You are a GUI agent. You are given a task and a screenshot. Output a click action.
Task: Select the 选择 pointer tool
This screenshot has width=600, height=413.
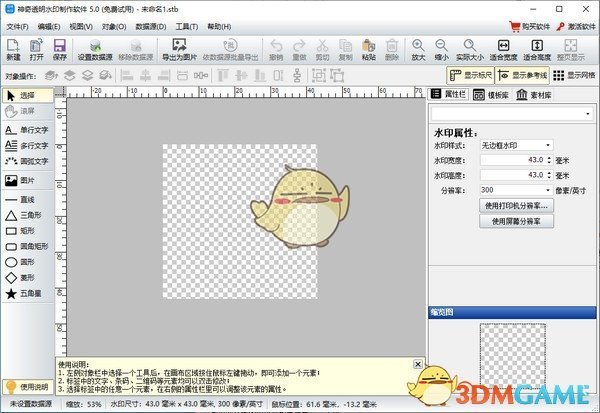(x=28, y=95)
